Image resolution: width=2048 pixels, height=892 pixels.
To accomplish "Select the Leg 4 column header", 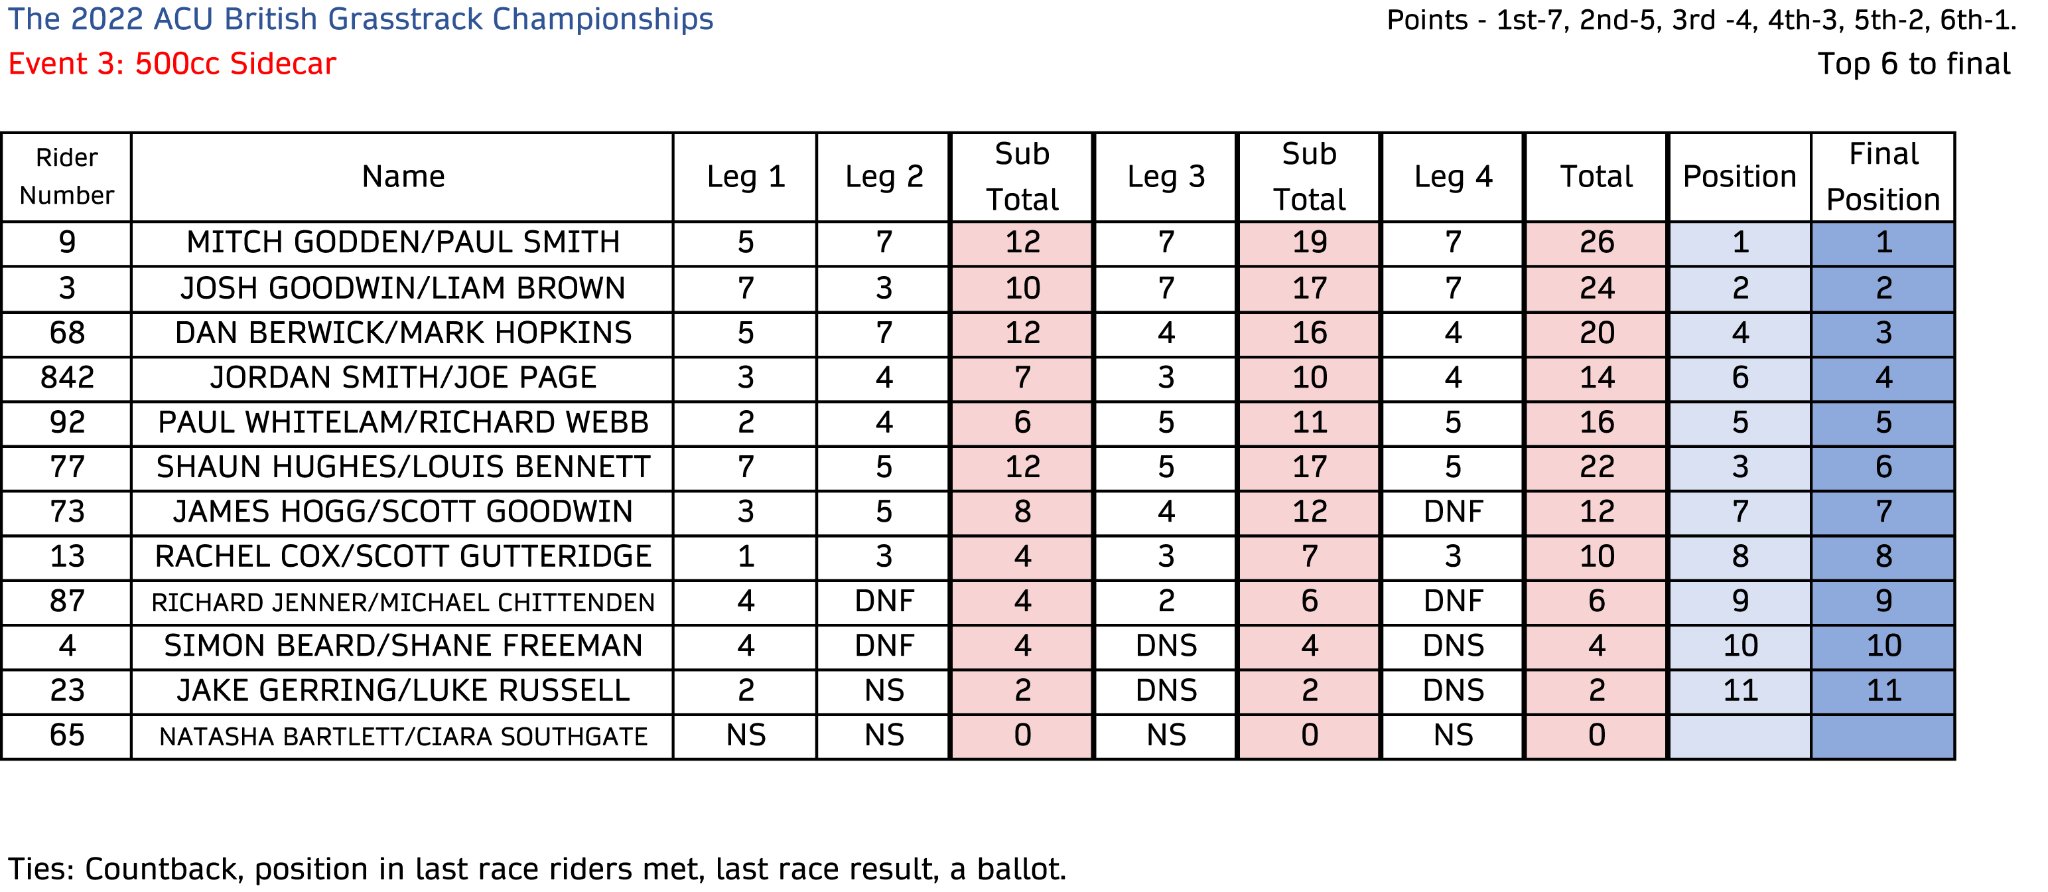I will coord(1452,177).
